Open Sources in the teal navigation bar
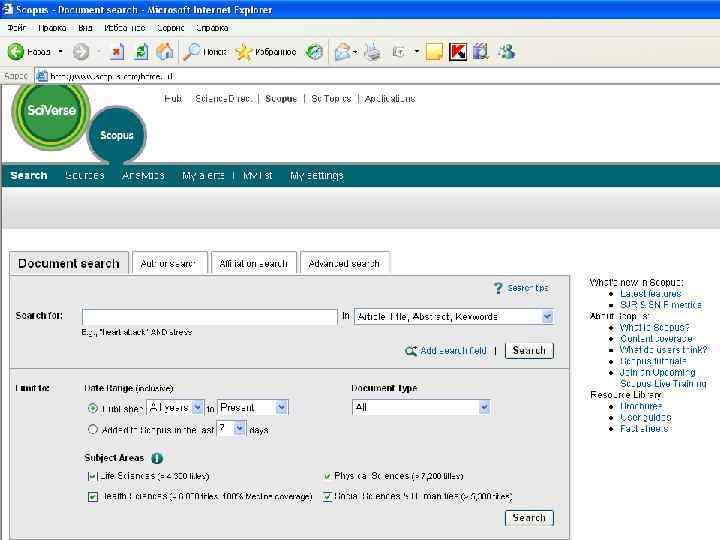Image resolution: width=720 pixels, height=540 pixels. (x=85, y=175)
